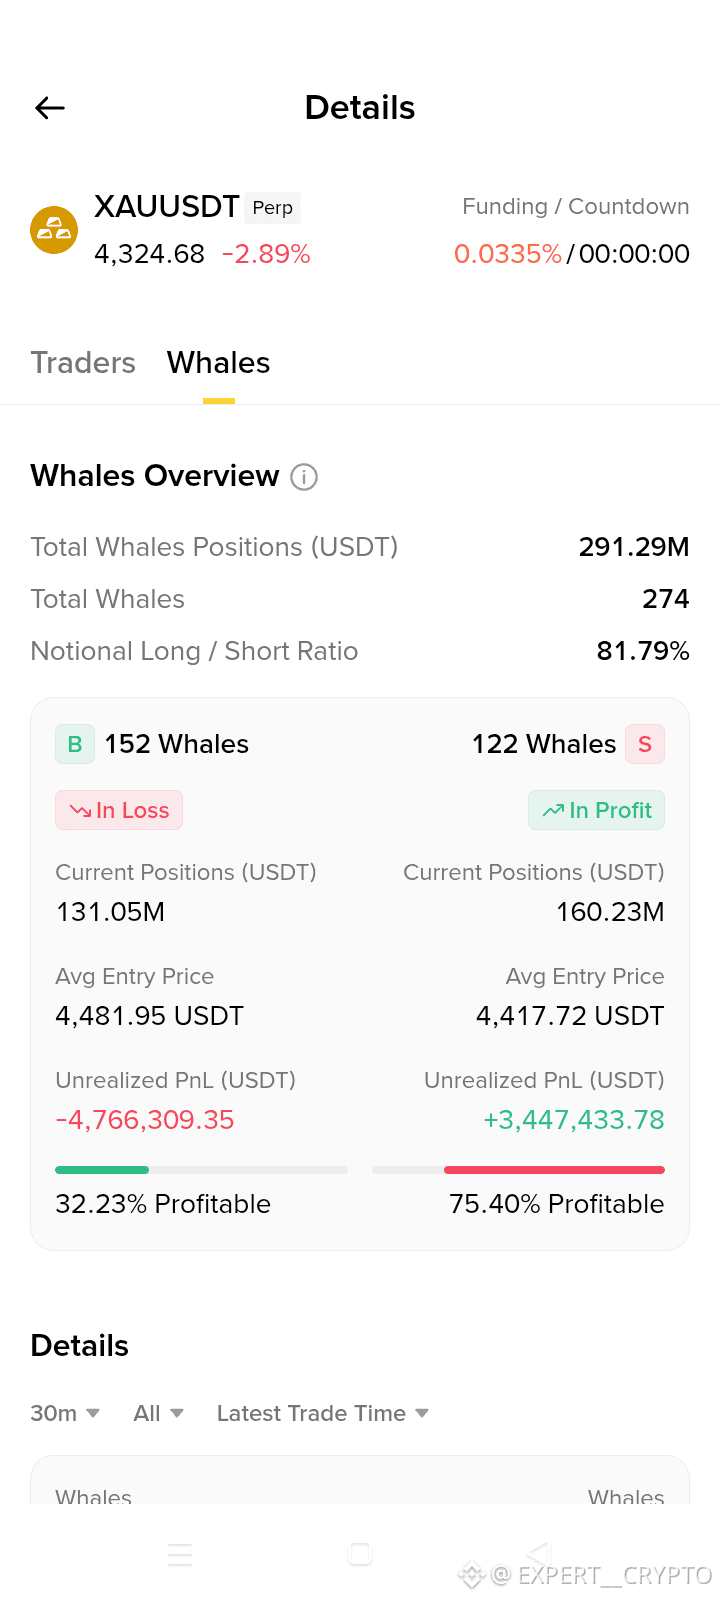Tap the gold XAUUSDT coin icon

click(x=54, y=230)
